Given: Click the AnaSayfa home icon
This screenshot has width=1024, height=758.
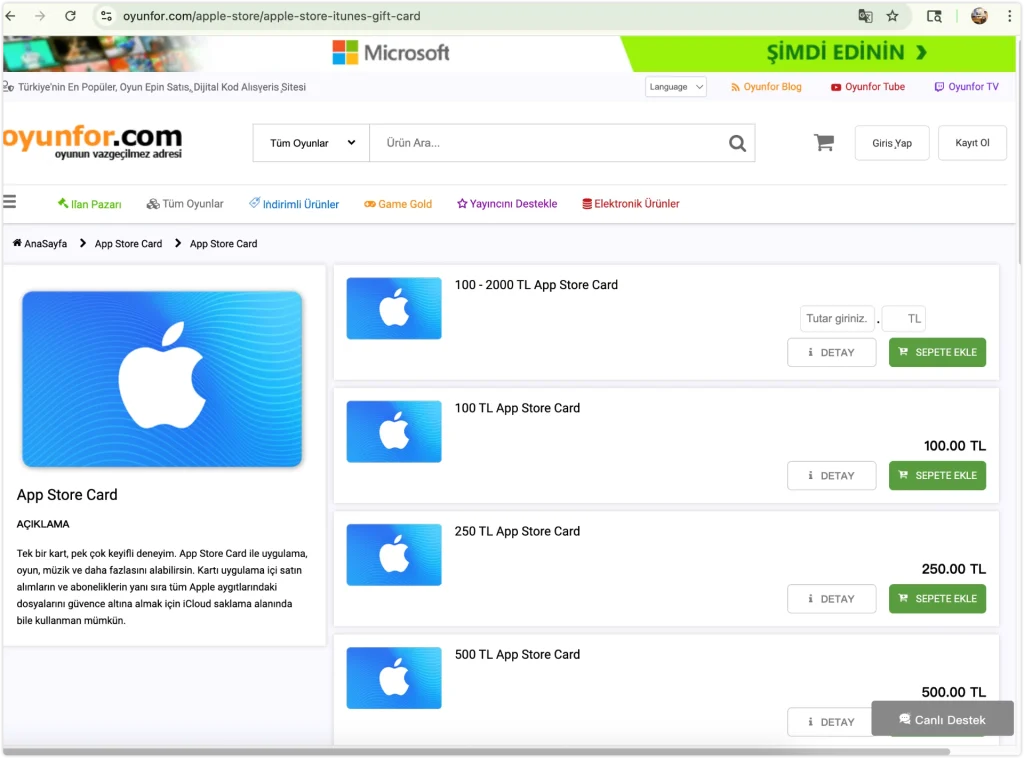Looking at the screenshot, I should tap(17, 243).
